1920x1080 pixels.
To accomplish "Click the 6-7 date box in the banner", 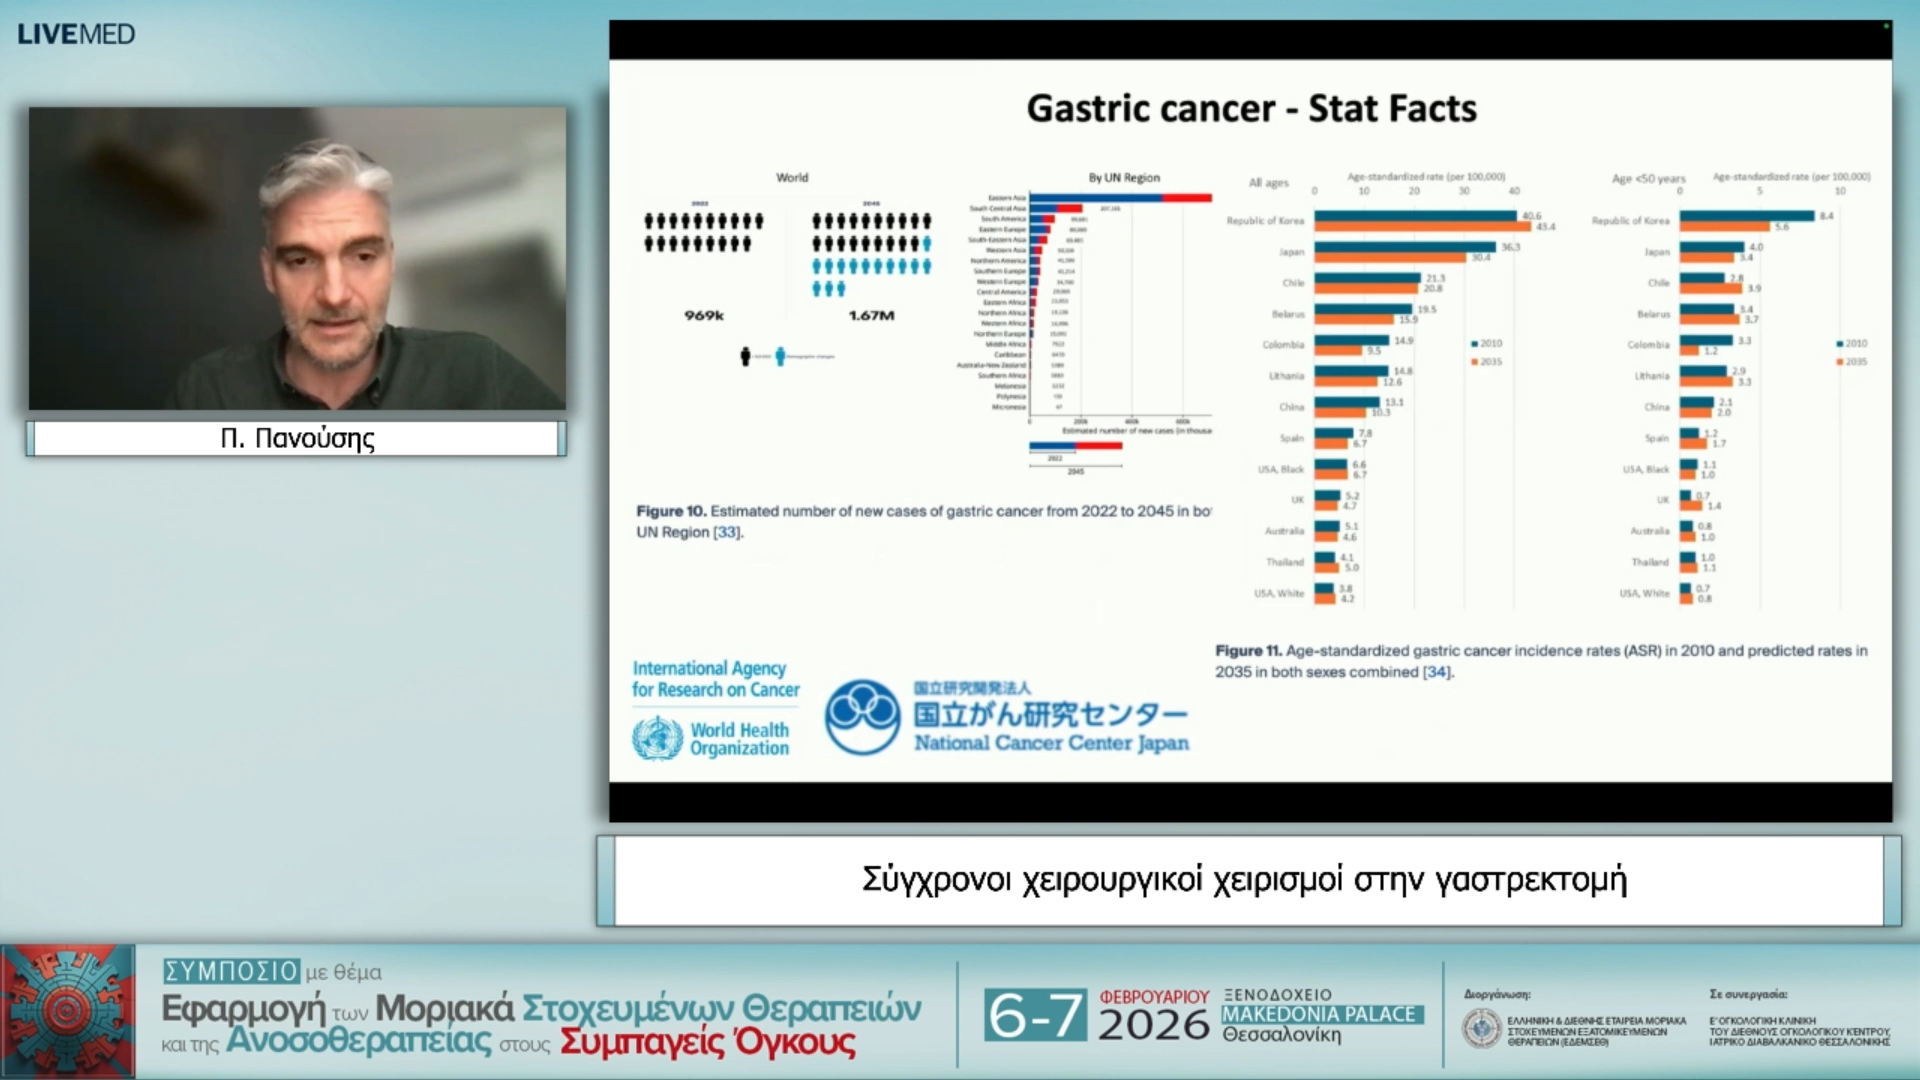I will [1034, 1015].
